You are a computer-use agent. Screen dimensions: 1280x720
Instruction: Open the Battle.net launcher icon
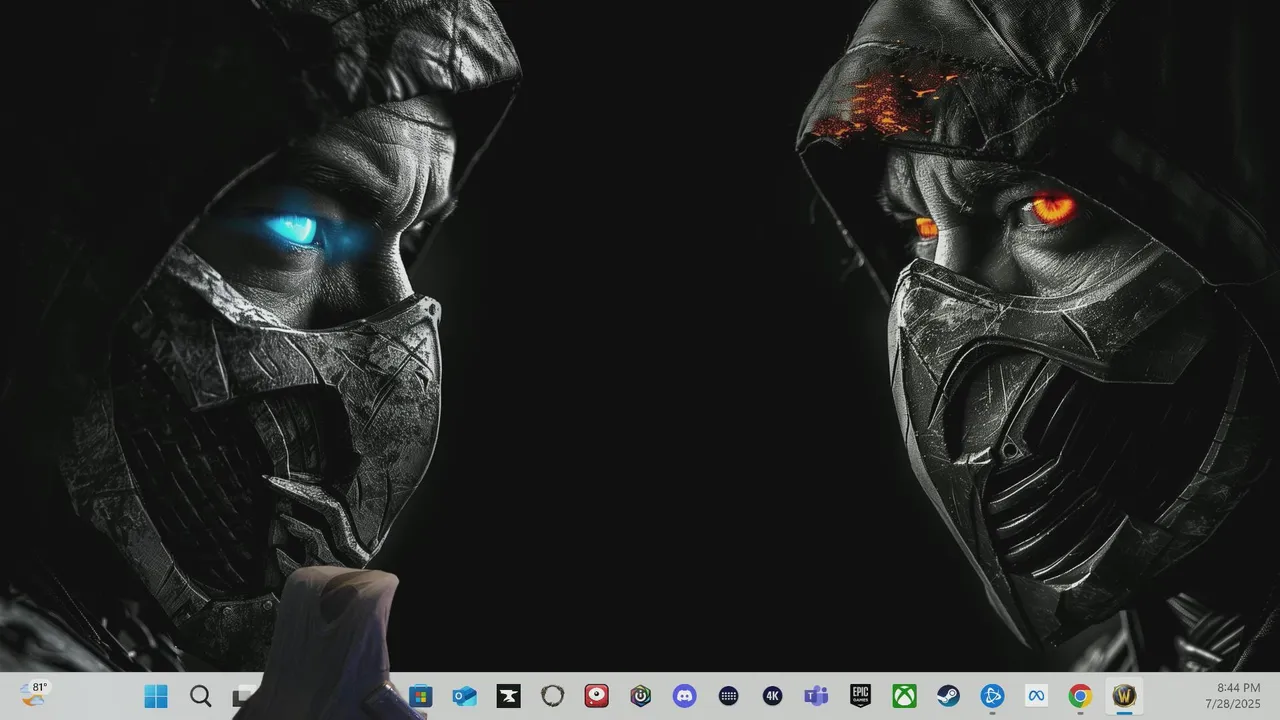click(992, 696)
